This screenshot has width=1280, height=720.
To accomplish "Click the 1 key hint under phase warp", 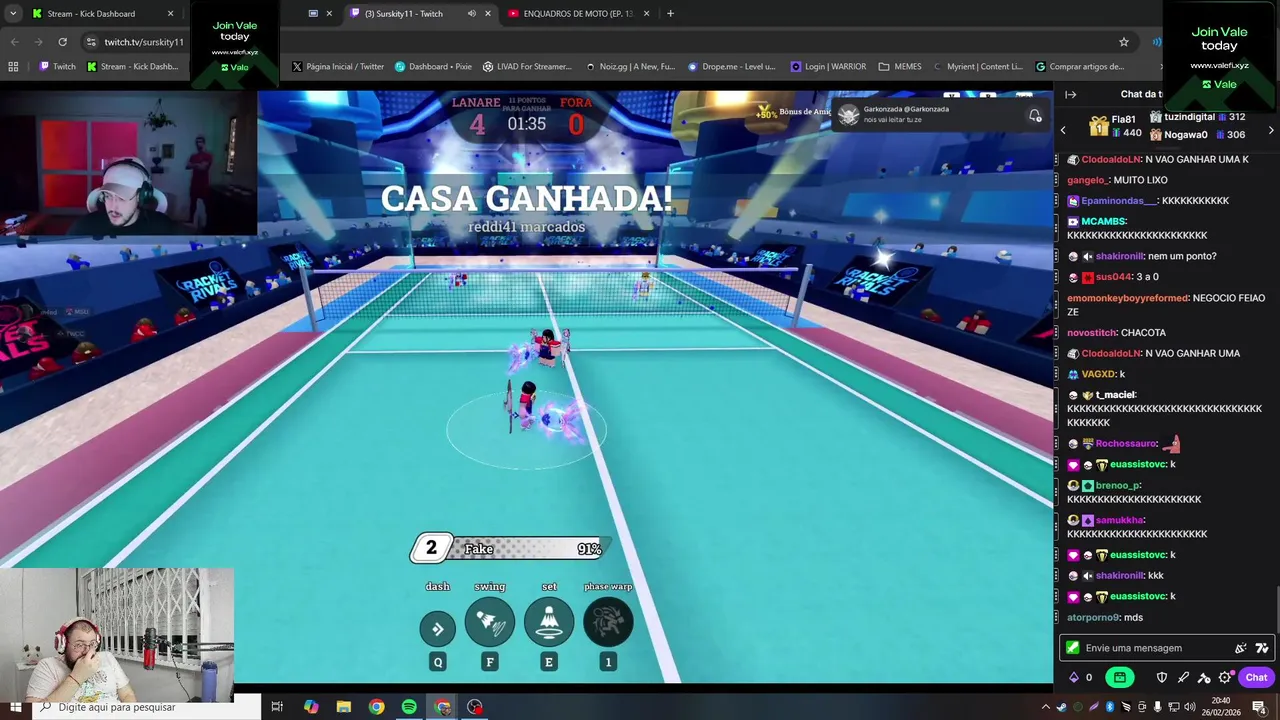I will (x=608, y=662).
